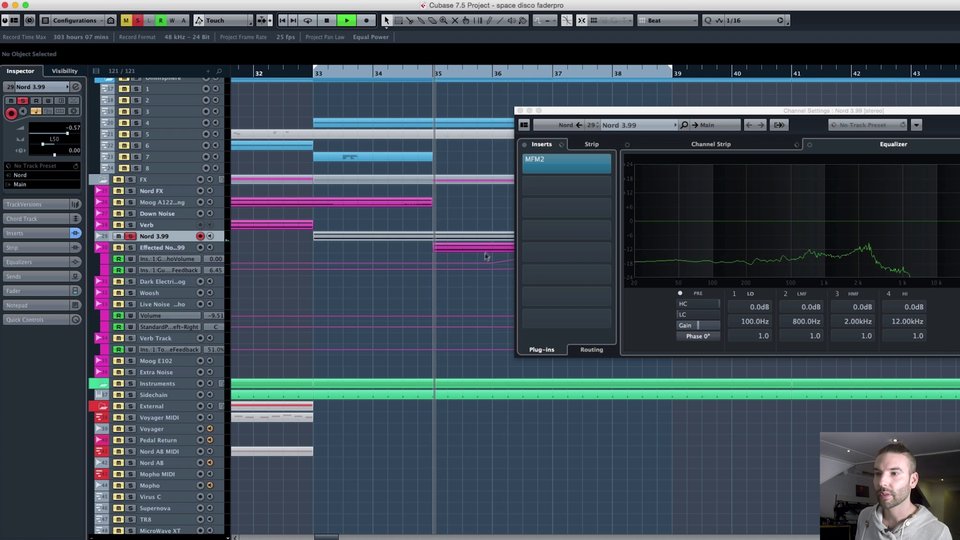Open the Beat grid type dropdown
This screenshot has width=960, height=540.
point(667,20)
